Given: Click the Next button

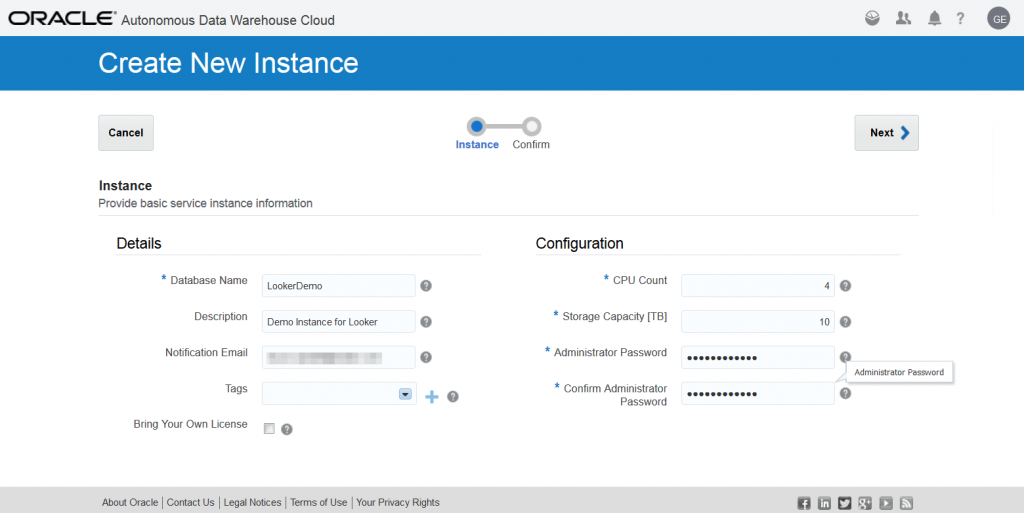Looking at the screenshot, I should pyautogui.click(x=886, y=133).
